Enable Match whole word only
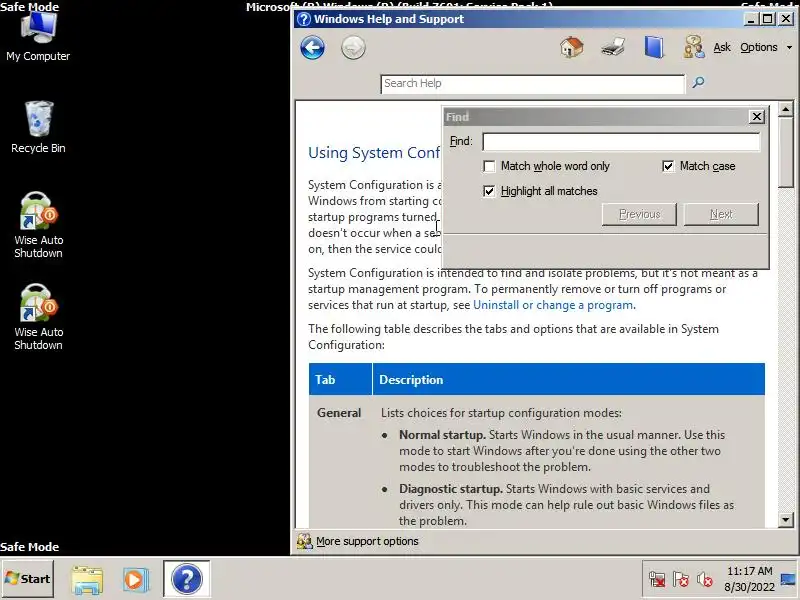 pos(489,166)
